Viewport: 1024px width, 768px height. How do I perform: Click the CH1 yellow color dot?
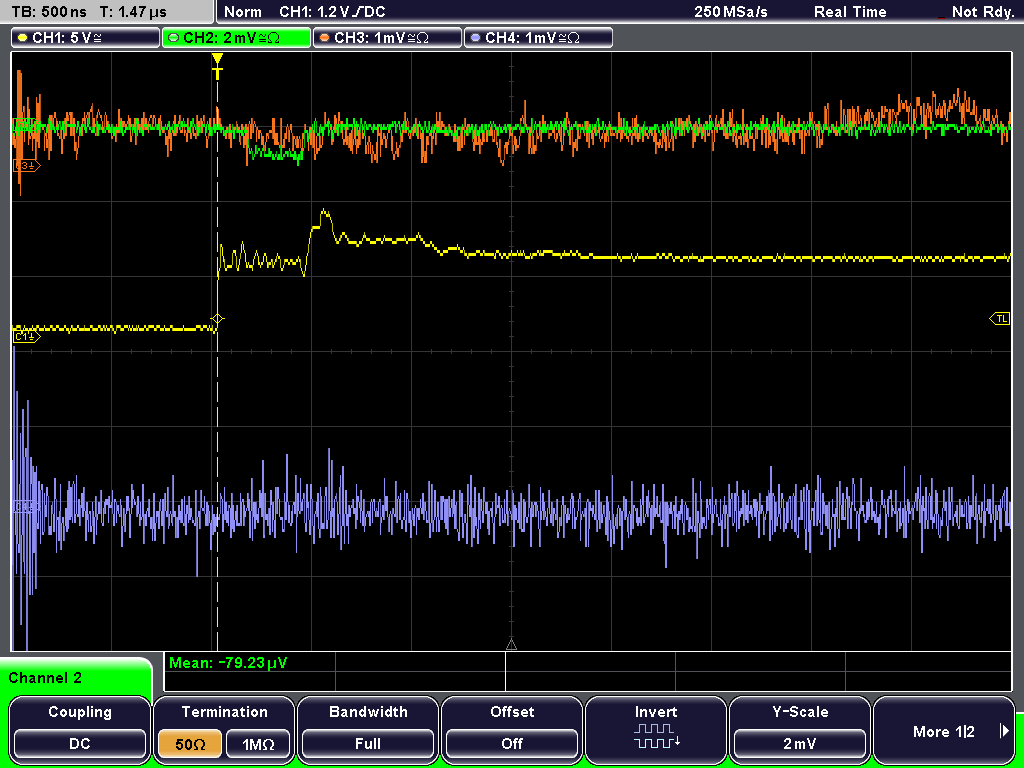23,38
